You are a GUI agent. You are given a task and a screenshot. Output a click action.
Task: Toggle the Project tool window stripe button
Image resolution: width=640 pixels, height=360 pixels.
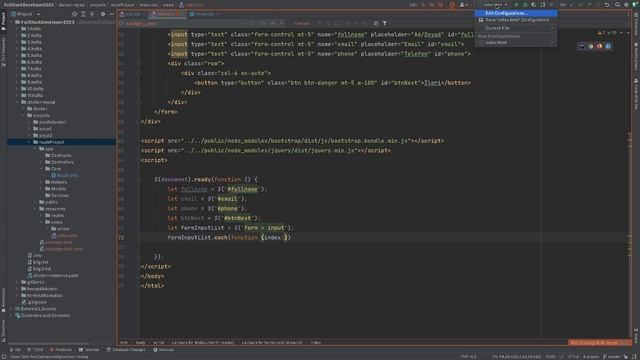point(3,21)
